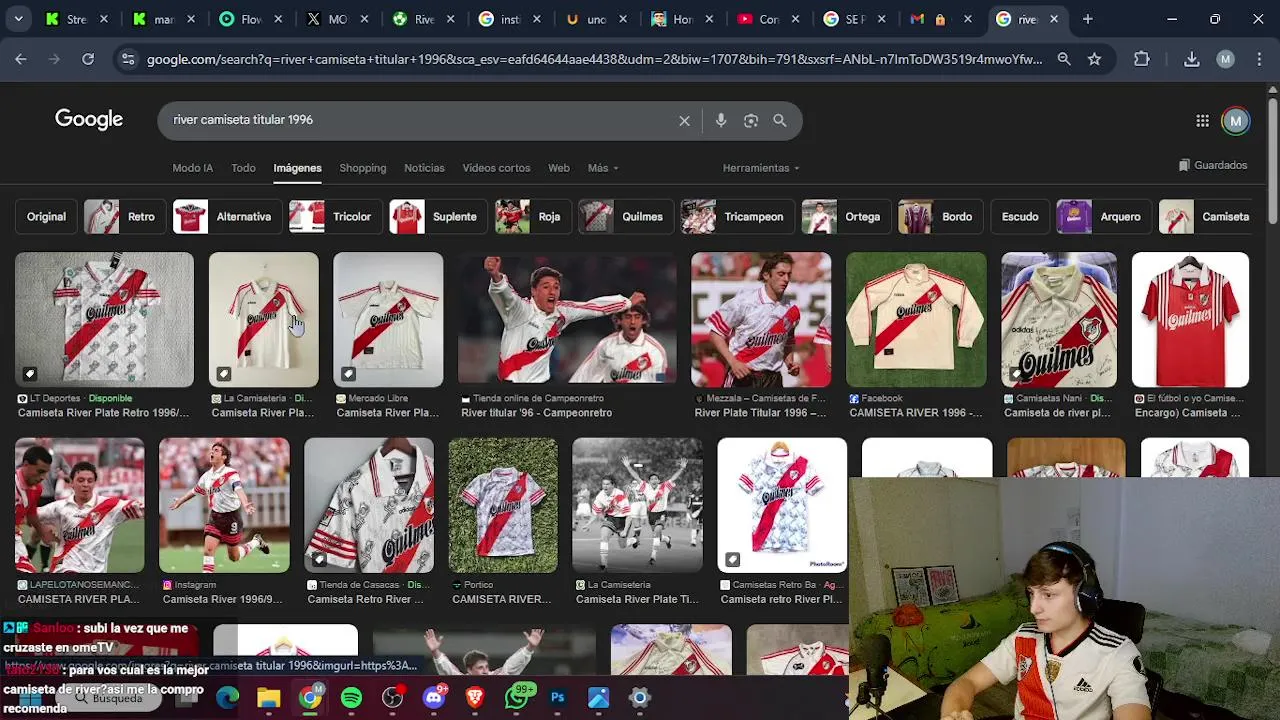Select the Imágenes tab
Viewport: 1280px width, 720px height.
297,168
